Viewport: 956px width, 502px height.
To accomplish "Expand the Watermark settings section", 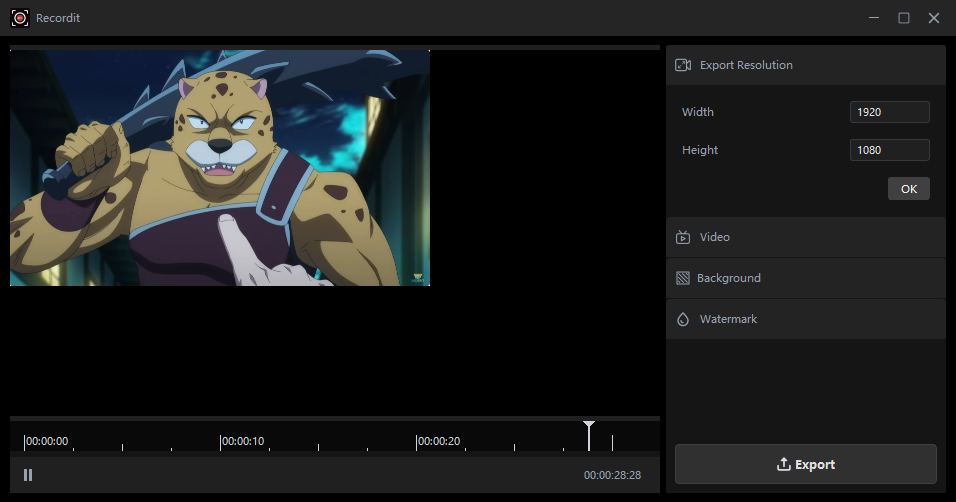I will point(805,320).
